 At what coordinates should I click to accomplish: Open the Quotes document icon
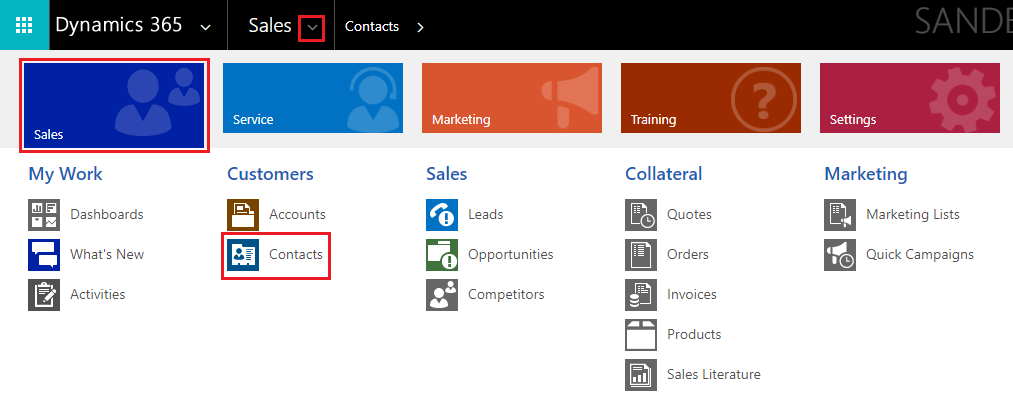[641, 214]
